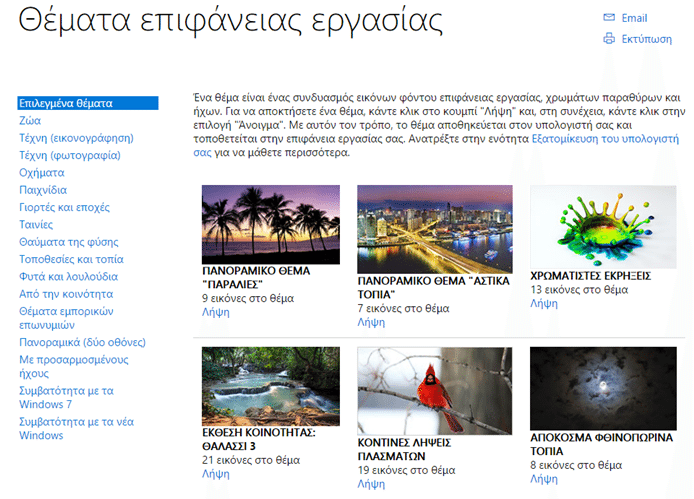This screenshot has height=499, width=694.
Task: Click the "7 εικόνες στο θέμα" text
Action: (404, 309)
